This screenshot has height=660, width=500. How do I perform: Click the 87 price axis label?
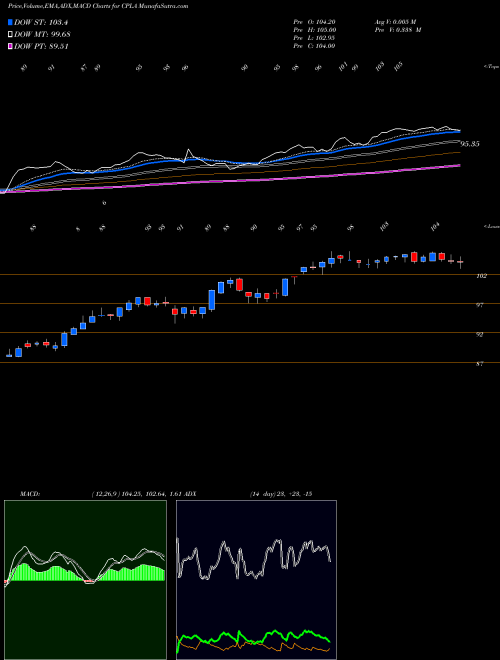(479, 364)
